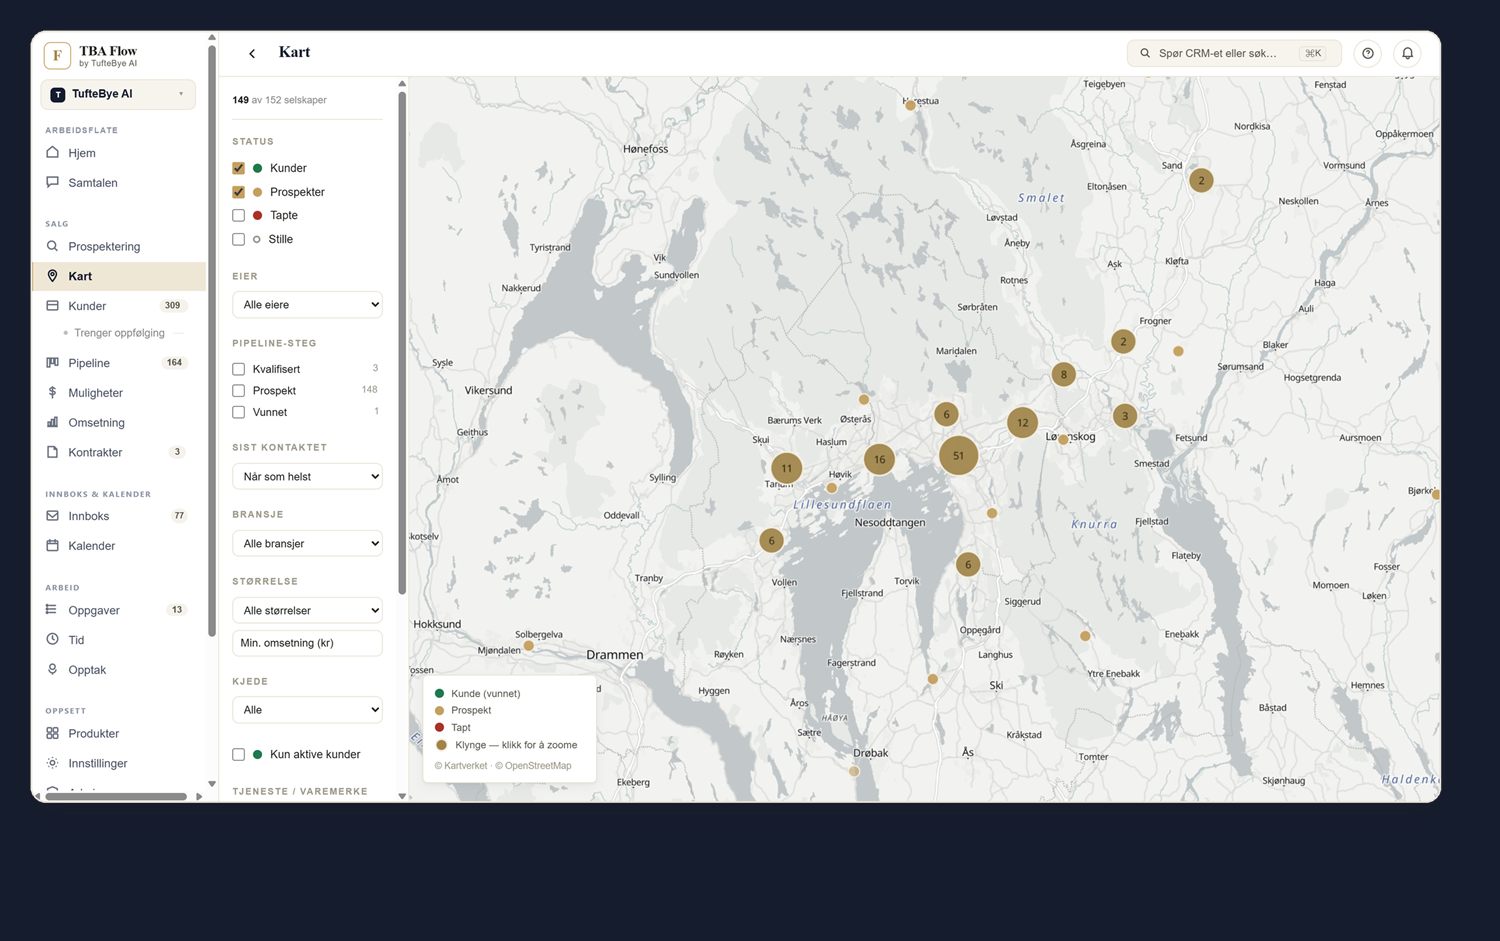Viewport: 1500px width, 941px height.
Task: Click the Opptak microphone icon
Action: coord(52,669)
